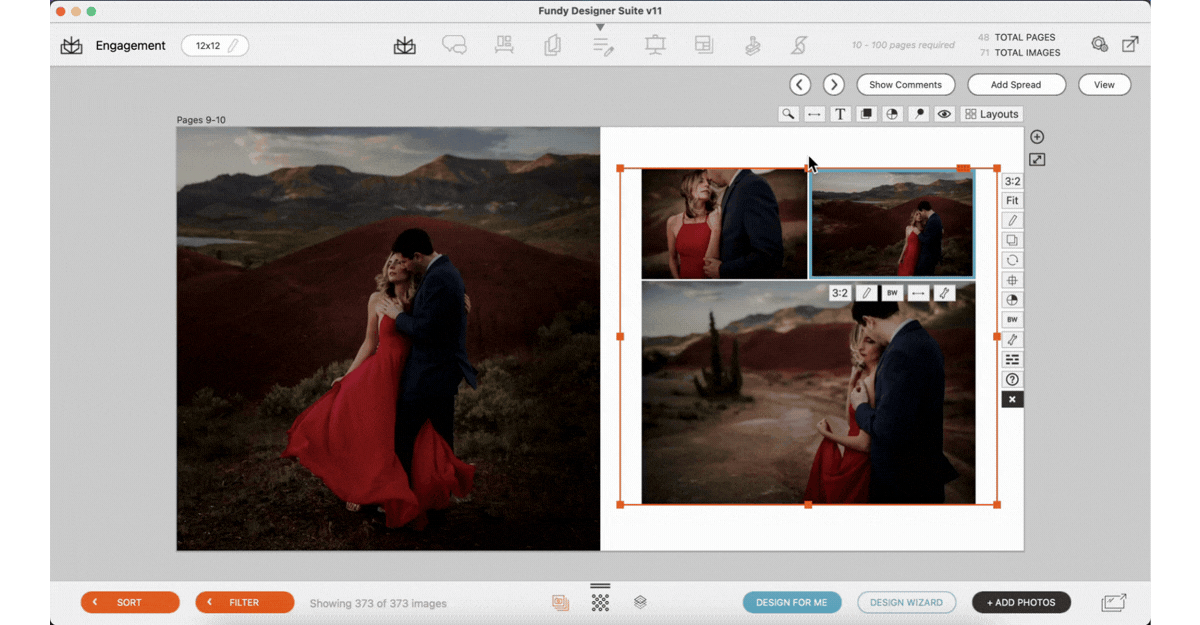Click the pencil icon in floating image toolbar
Viewport: 1200px width, 625px height.
[x=866, y=293]
